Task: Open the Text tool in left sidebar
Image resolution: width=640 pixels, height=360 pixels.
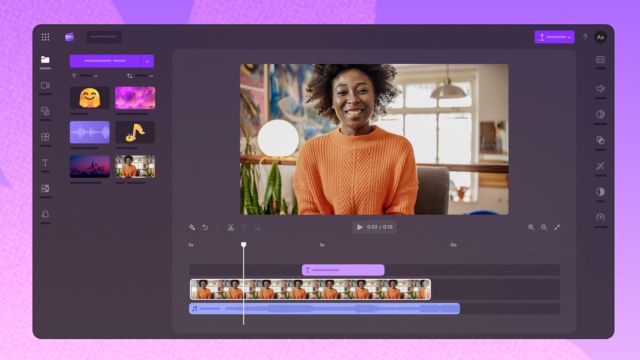Action: pos(45,163)
